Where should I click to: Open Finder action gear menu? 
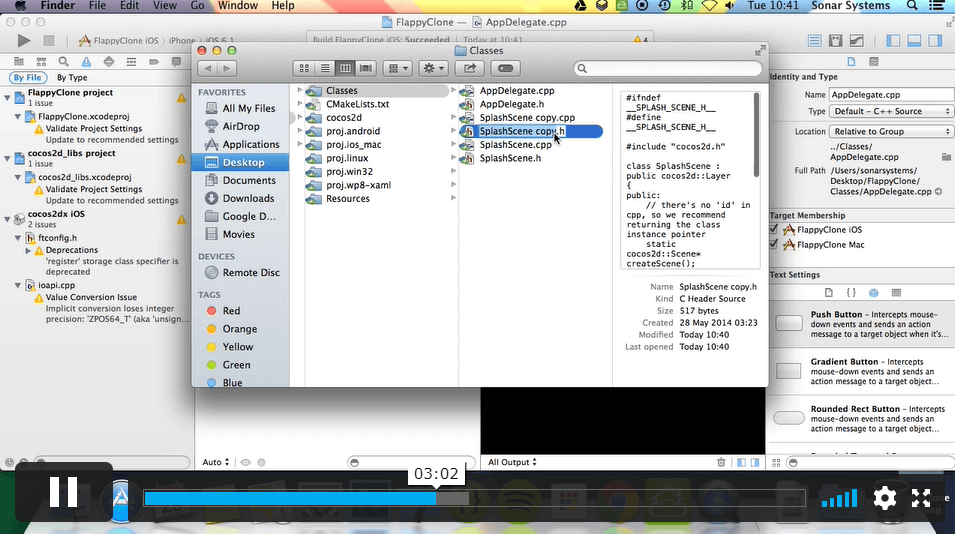tap(434, 68)
